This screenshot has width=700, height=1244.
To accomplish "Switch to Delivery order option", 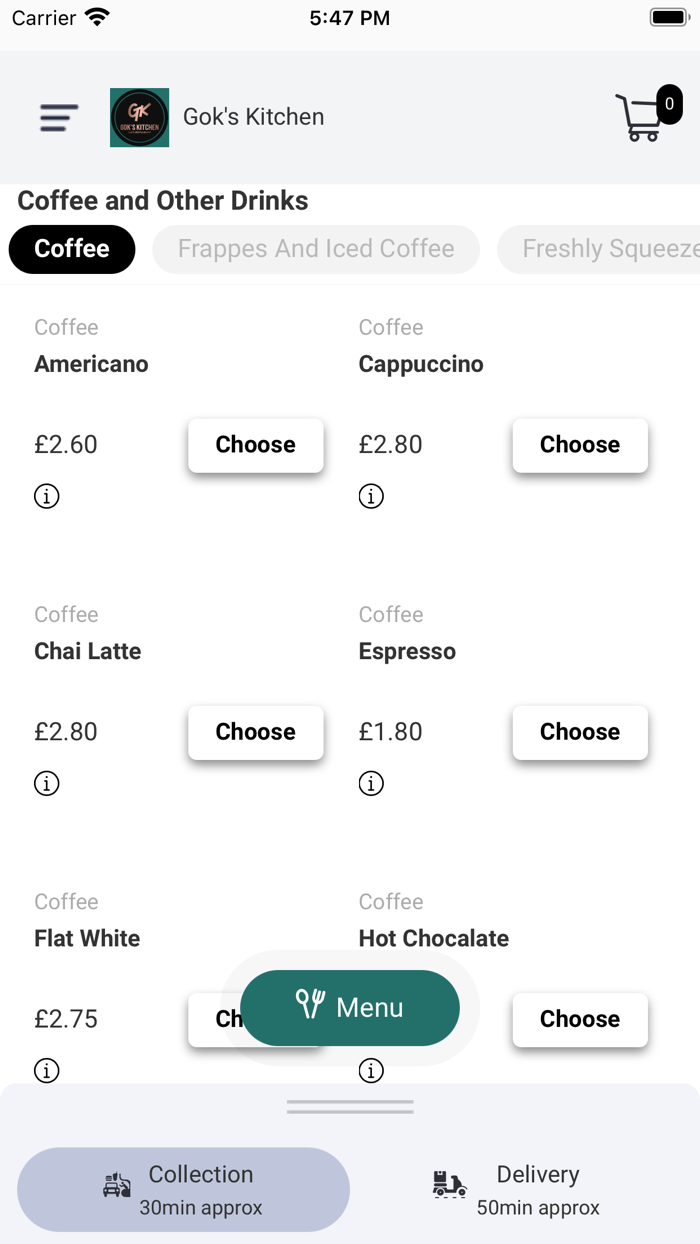I will (517, 1190).
